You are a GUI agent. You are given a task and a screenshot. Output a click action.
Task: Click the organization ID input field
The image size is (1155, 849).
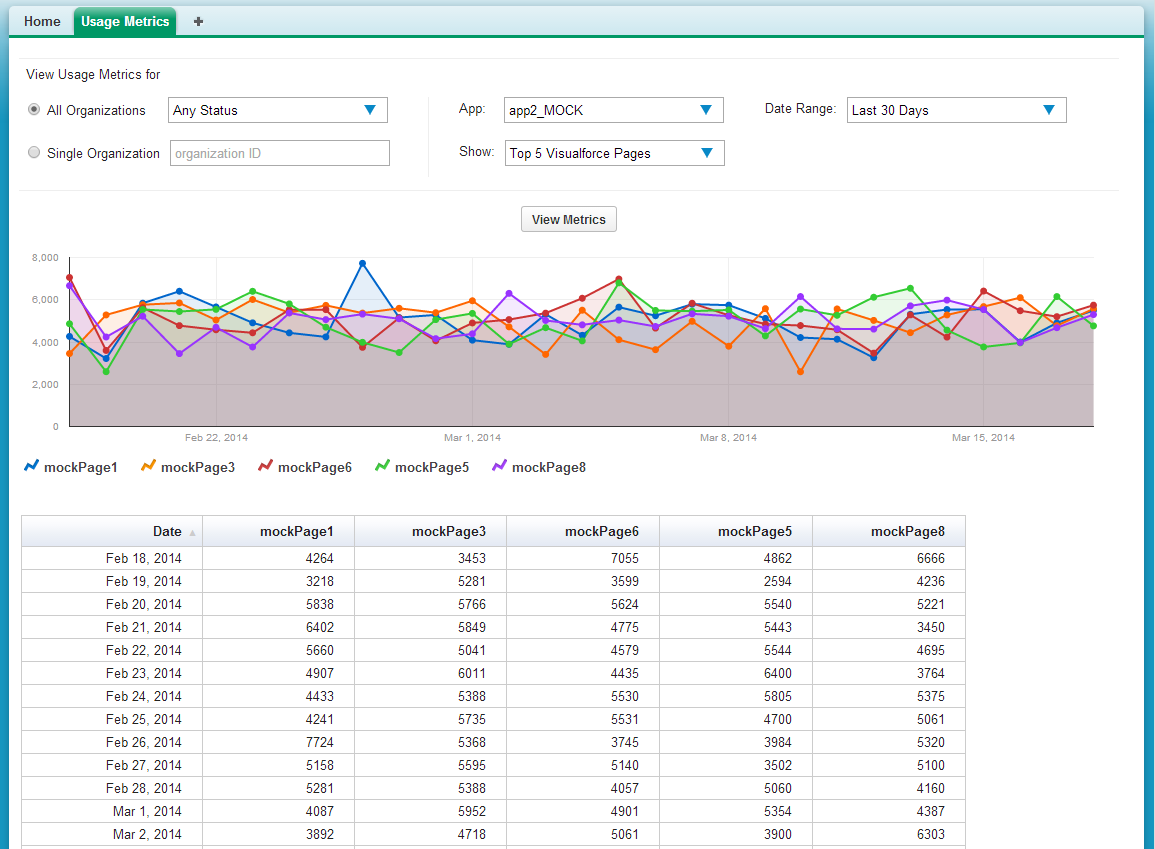tap(280, 153)
